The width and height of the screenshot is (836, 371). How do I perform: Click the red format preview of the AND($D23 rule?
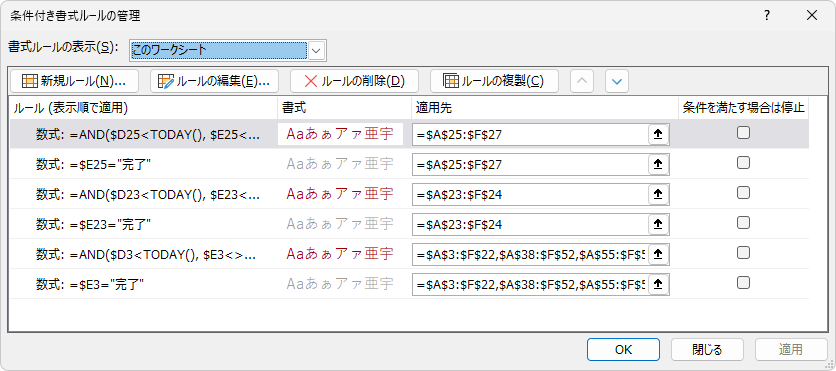point(340,193)
